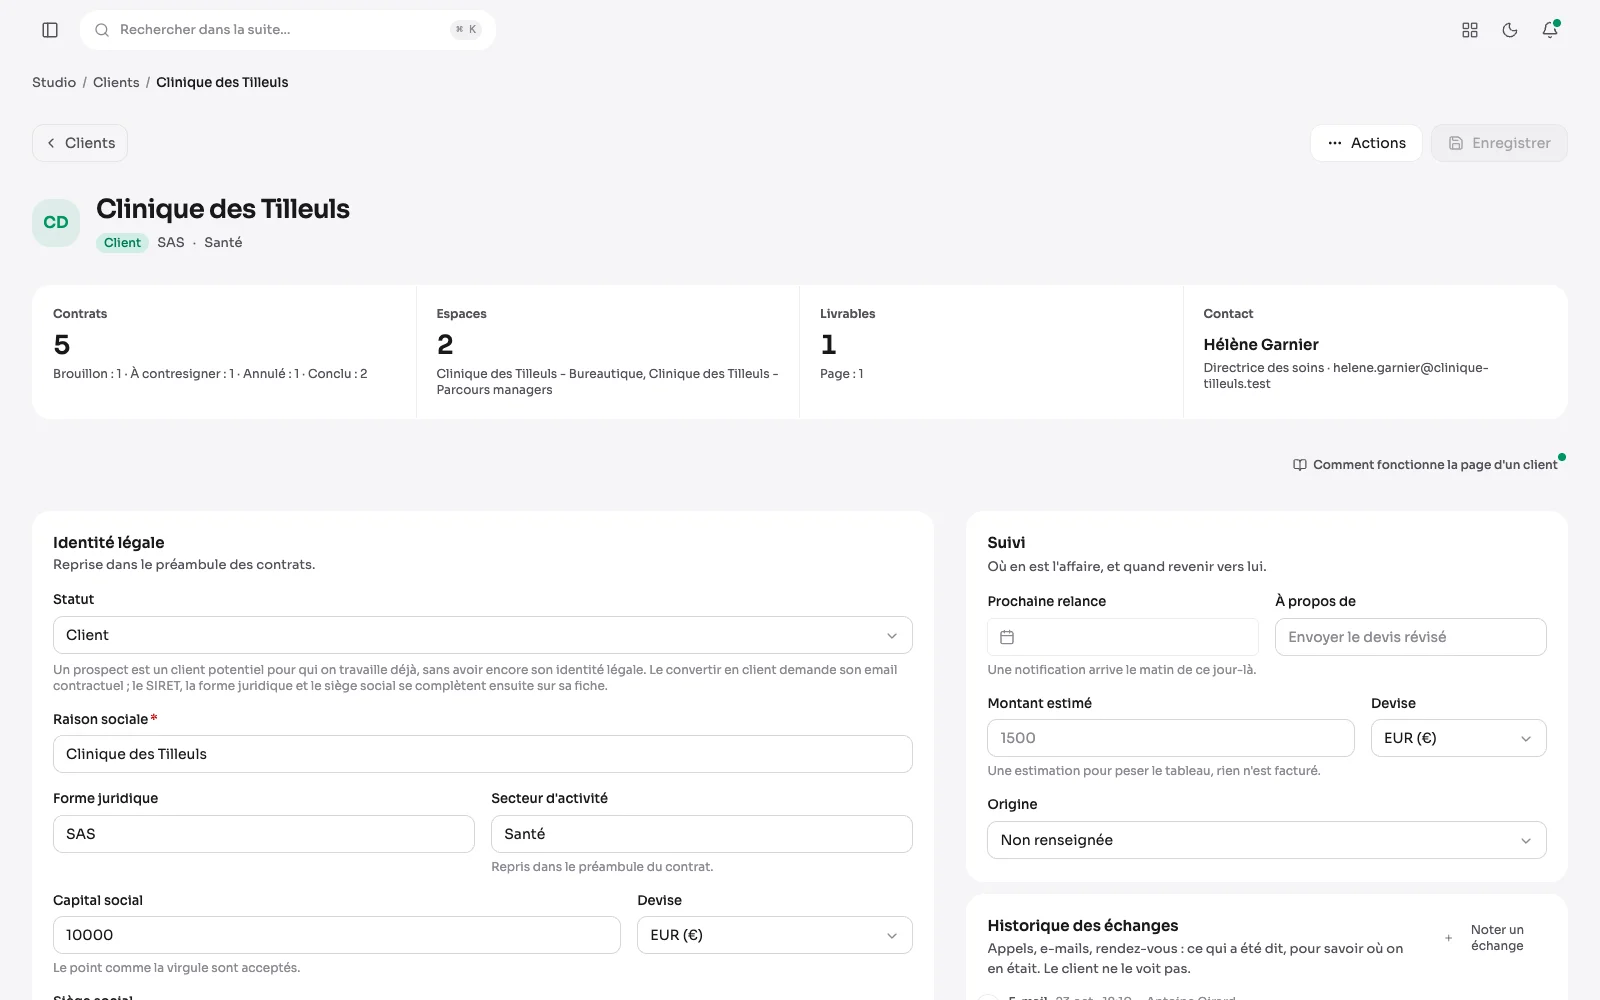This screenshot has width=1600, height=1000.
Task: Click calendar icon in Prochaine relance
Action: click(1007, 637)
